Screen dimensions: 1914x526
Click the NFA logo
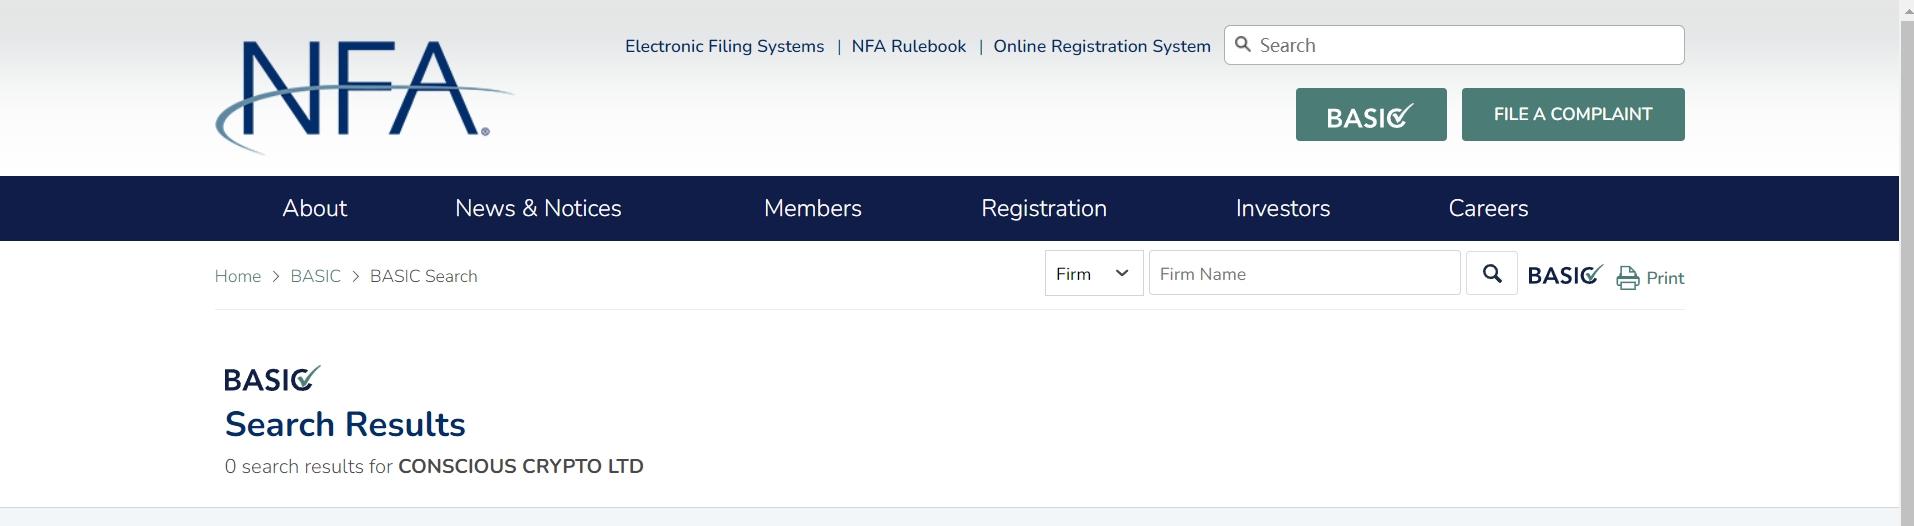(x=364, y=97)
